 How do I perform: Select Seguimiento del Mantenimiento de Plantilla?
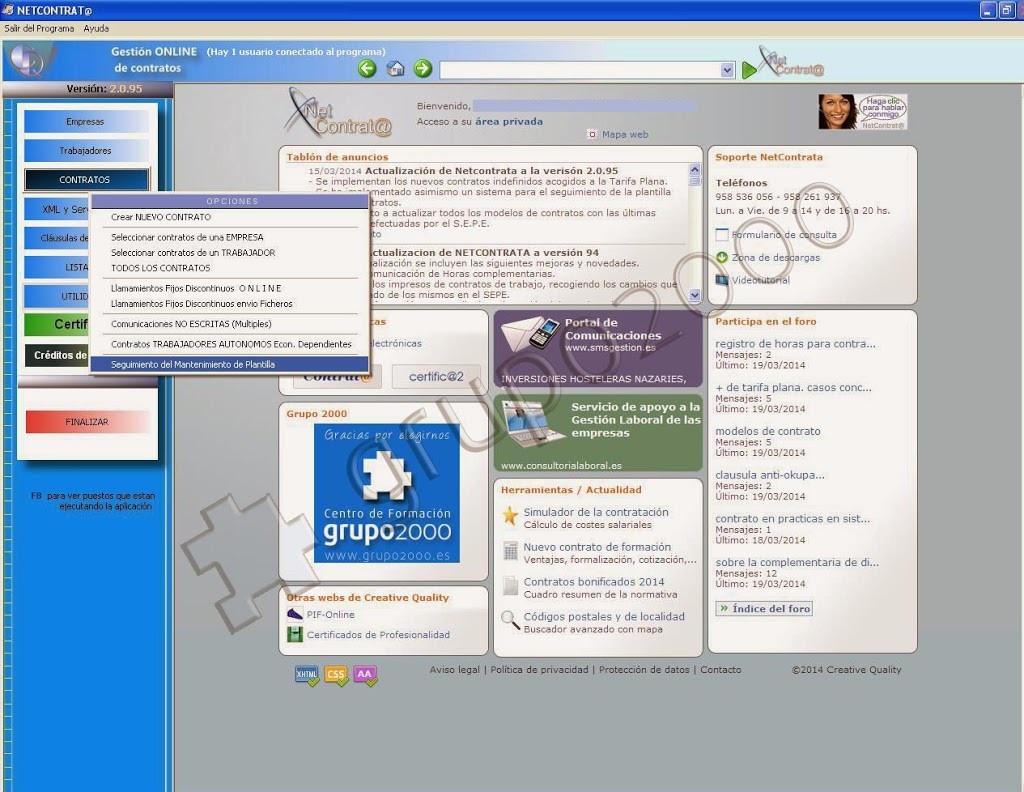click(230, 364)
